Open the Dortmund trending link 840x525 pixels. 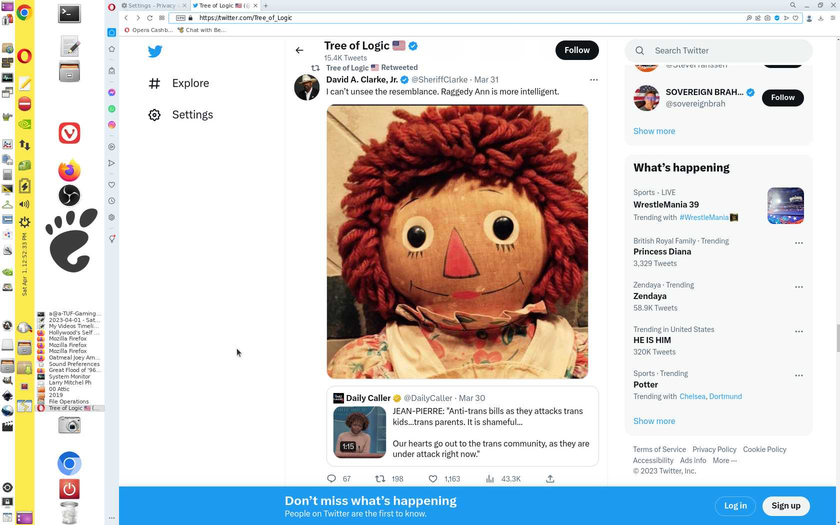(725, 396)
